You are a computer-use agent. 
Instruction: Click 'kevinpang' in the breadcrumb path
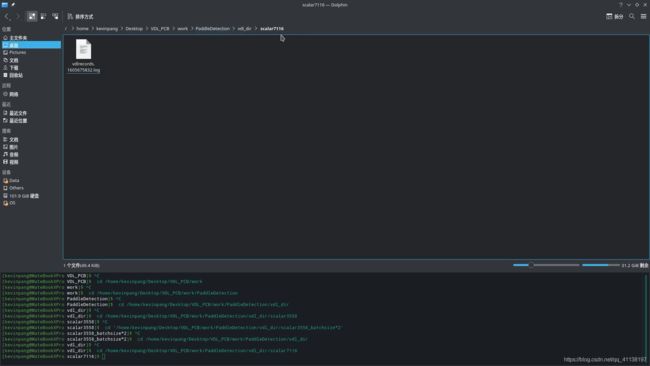[107, 29]
